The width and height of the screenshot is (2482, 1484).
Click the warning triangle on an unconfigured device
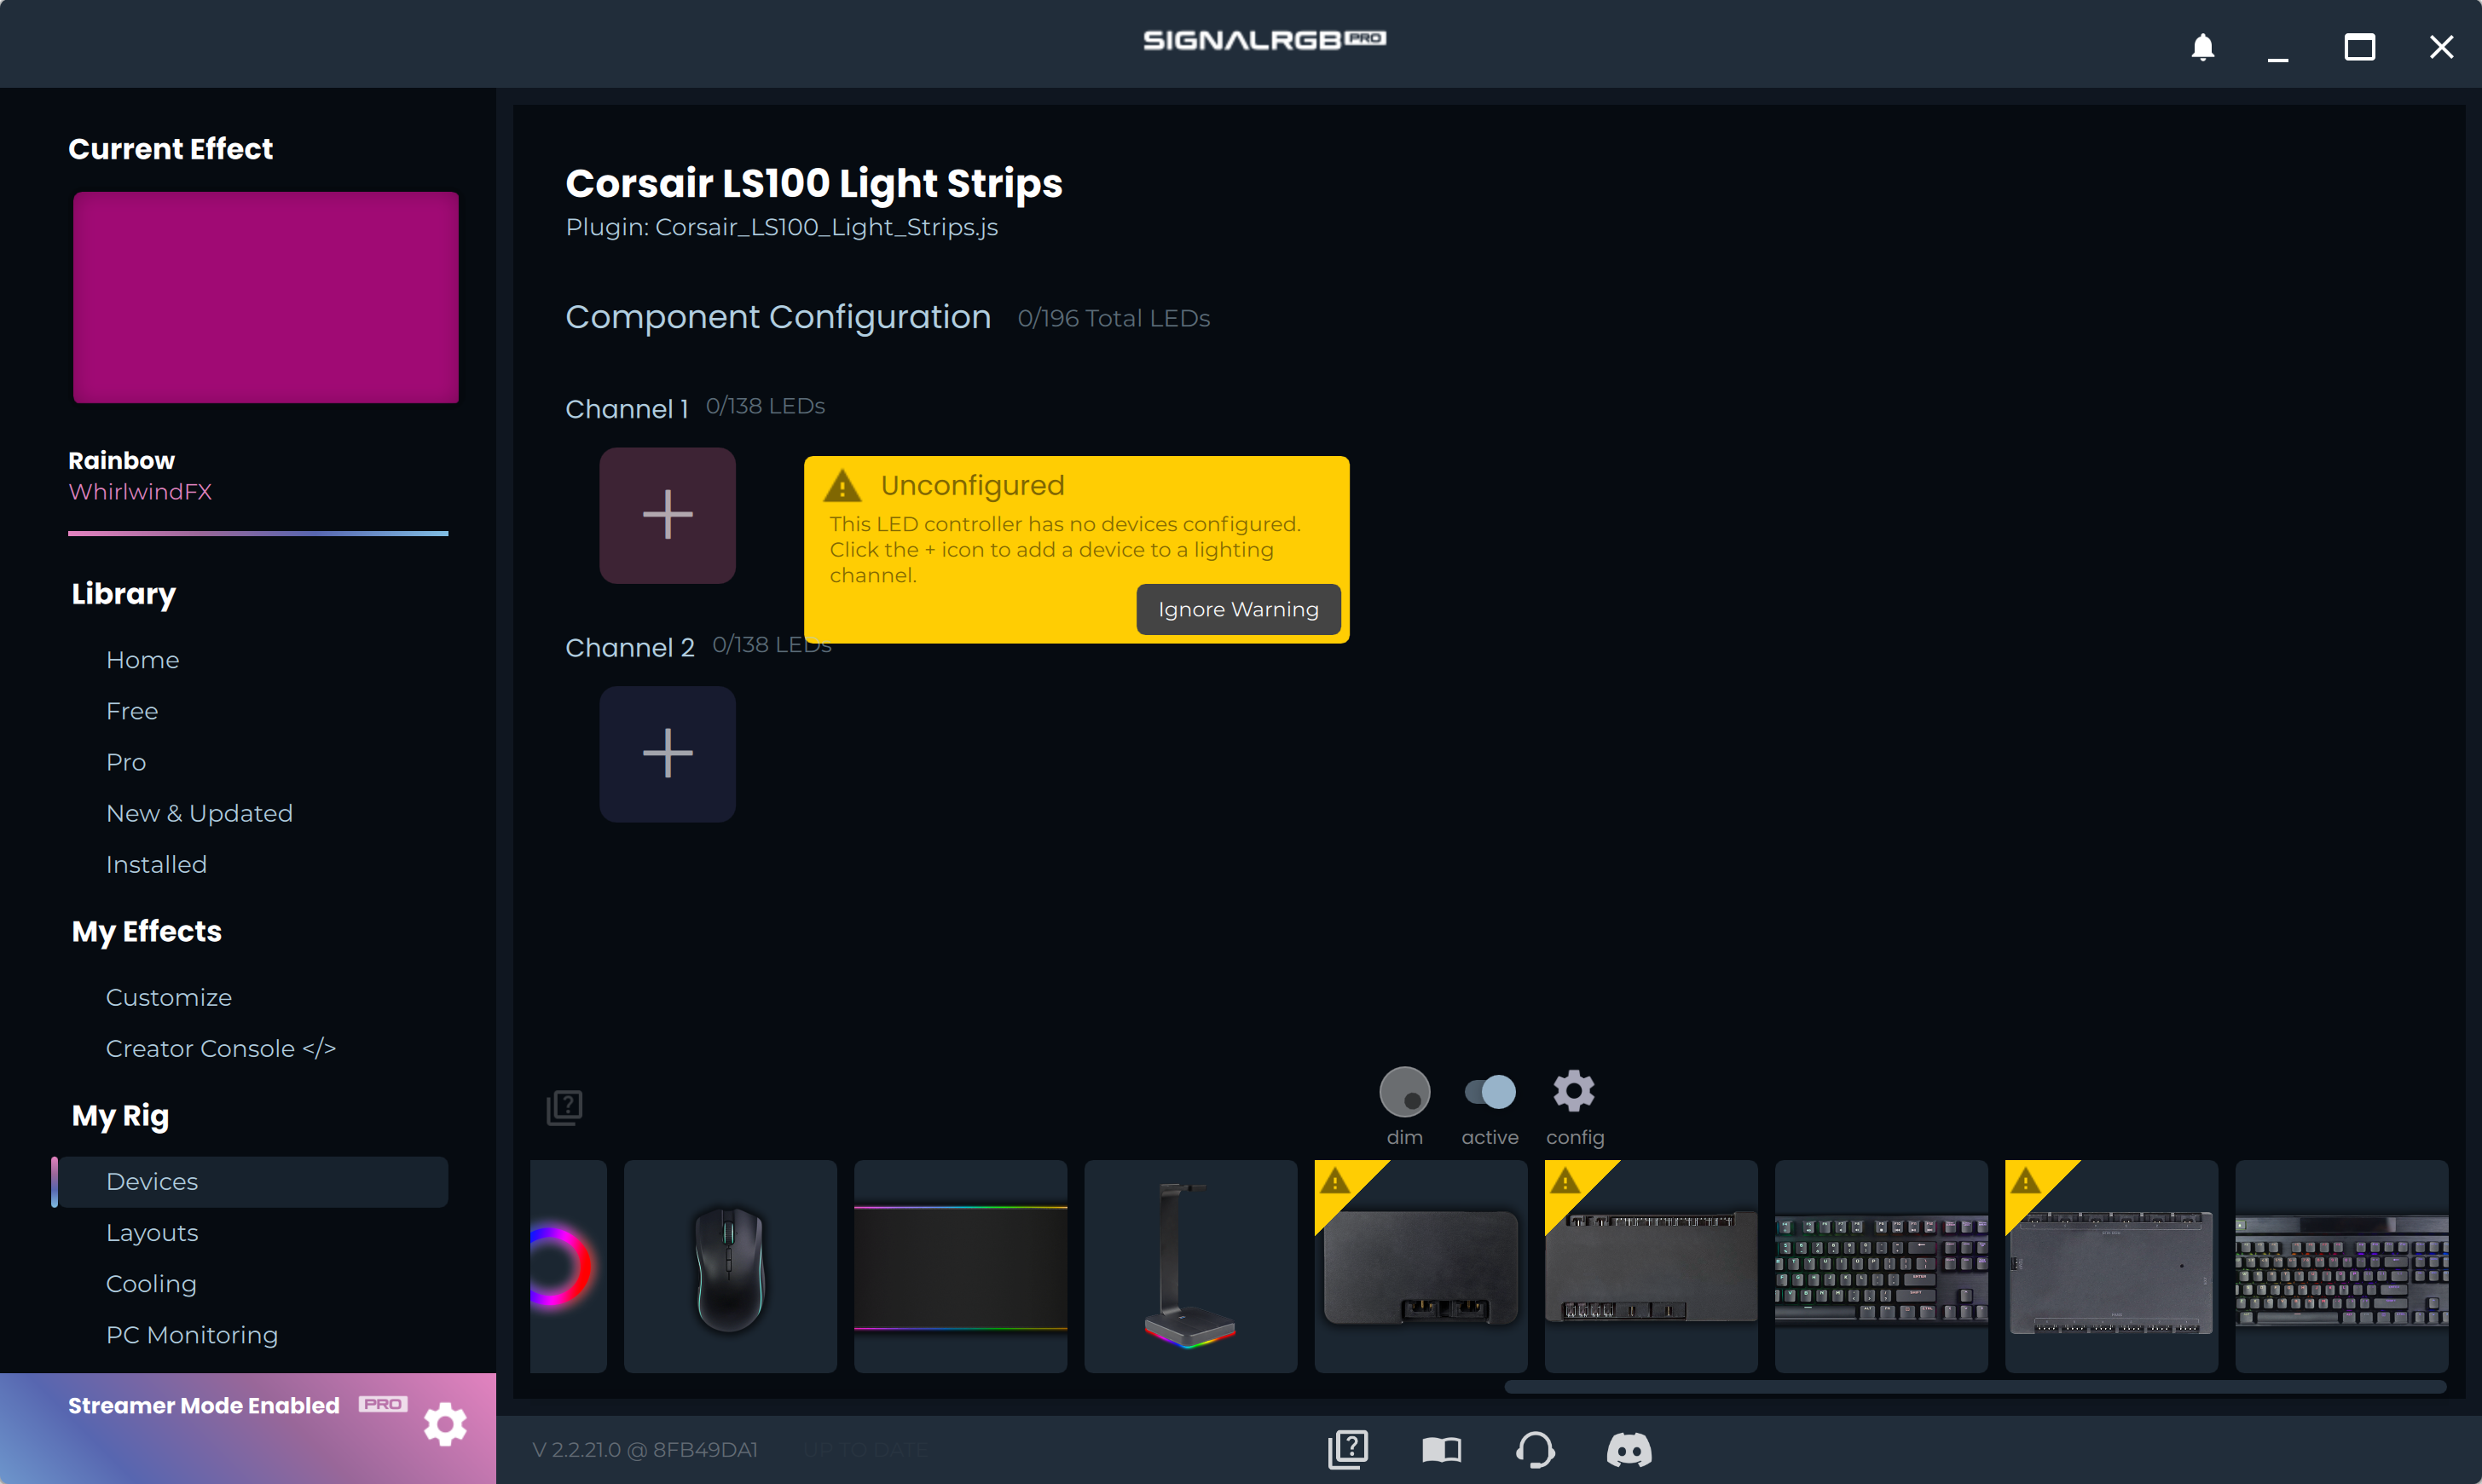click(1337, 1185)
